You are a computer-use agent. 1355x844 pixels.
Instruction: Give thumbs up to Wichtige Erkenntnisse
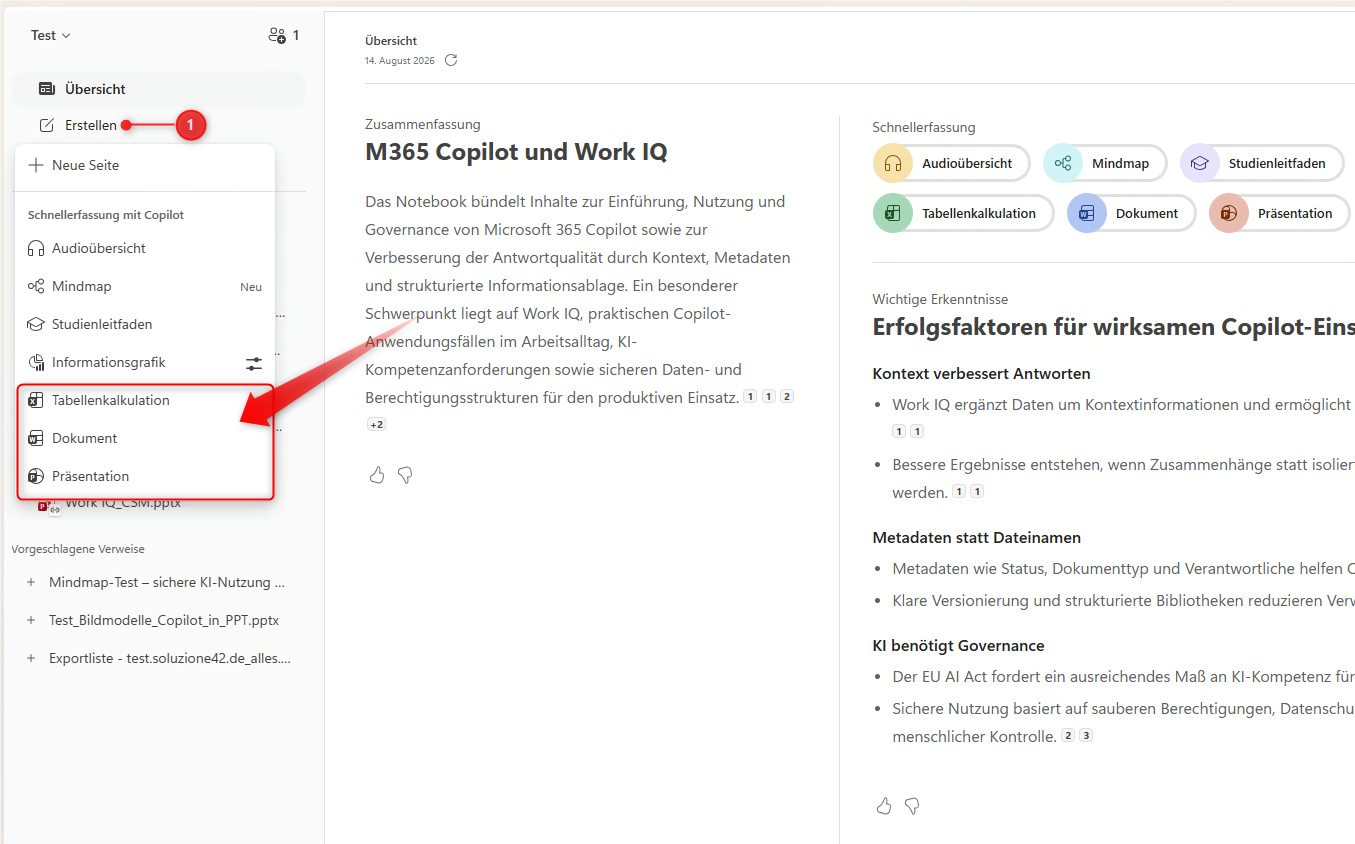[884, 805]
